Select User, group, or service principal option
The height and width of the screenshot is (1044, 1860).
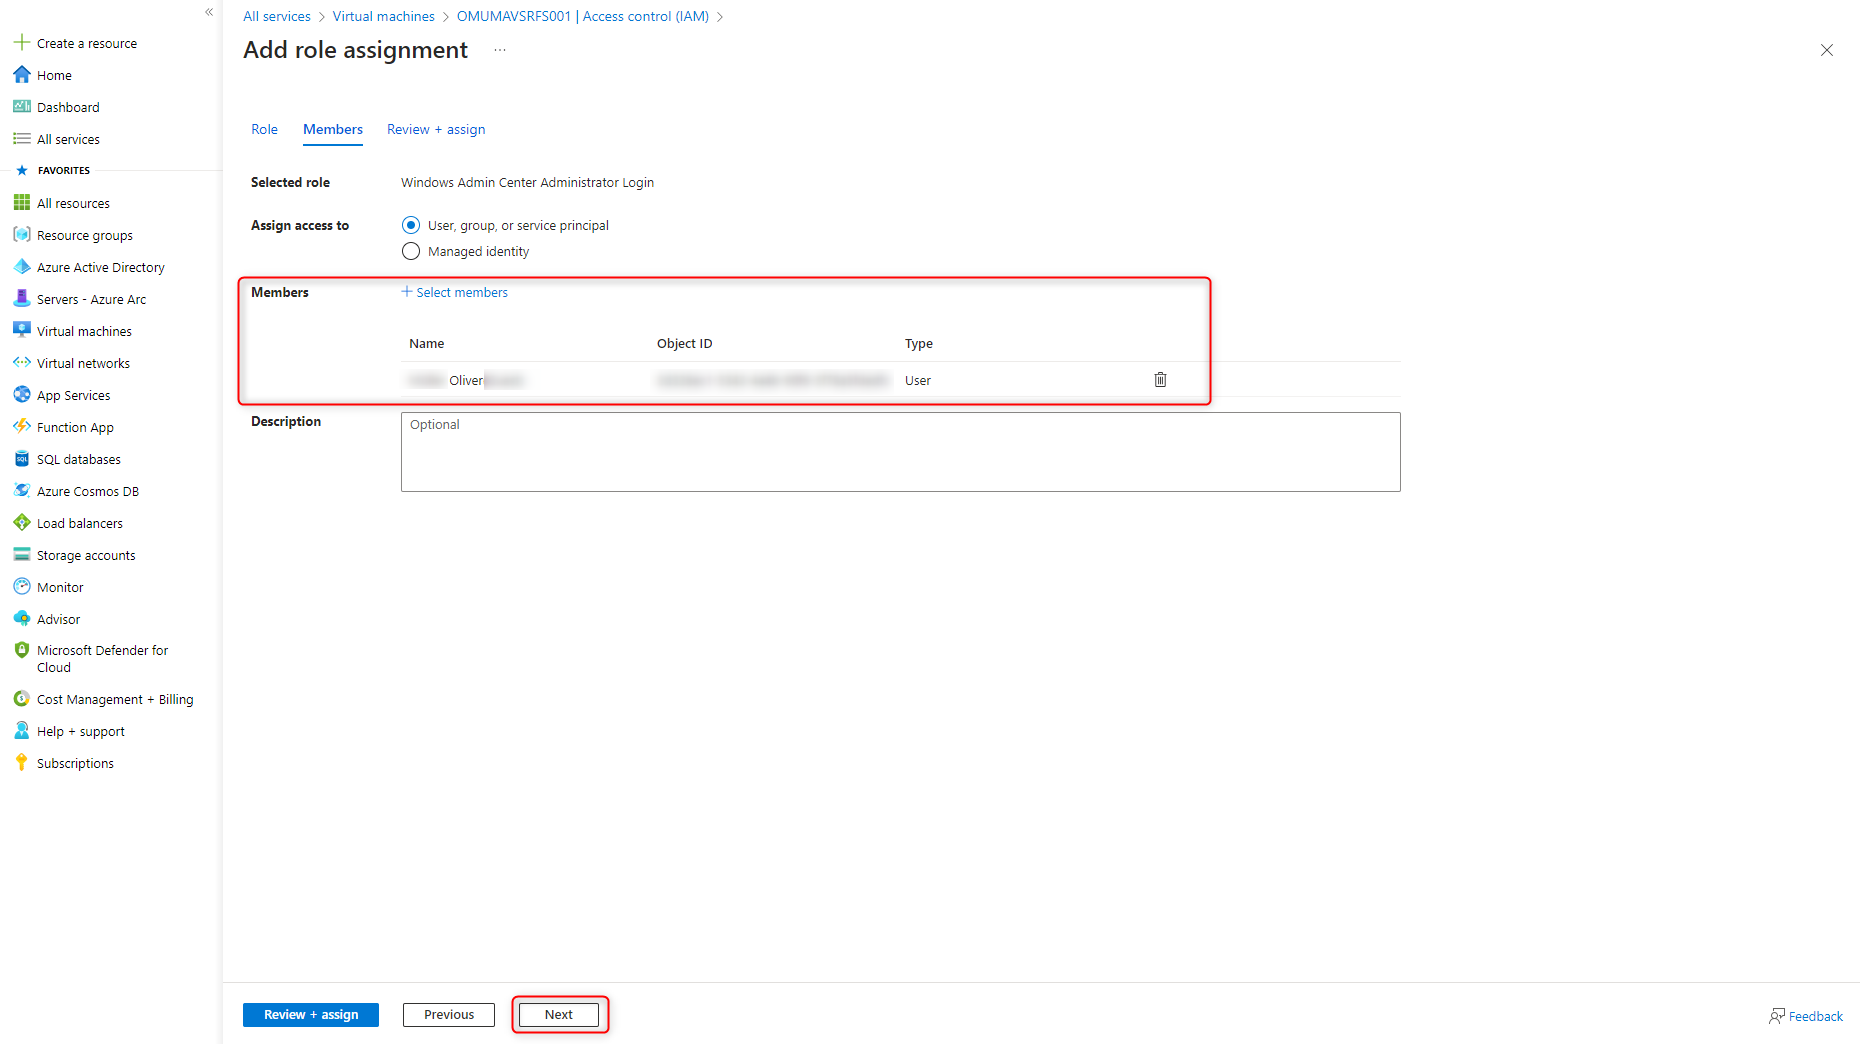(411, 225)
